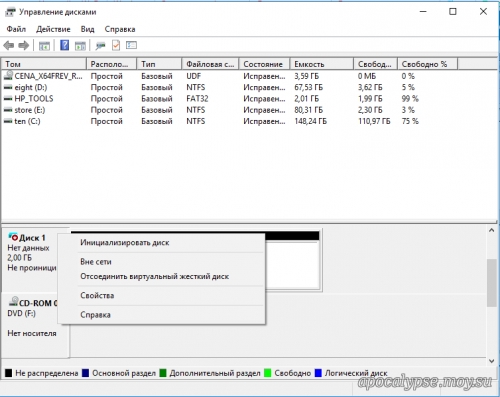Viewport: 500px width, 397px height.
Task: Click the lower pane vertical scrollbar thumb
Action: tap(492, 283)
